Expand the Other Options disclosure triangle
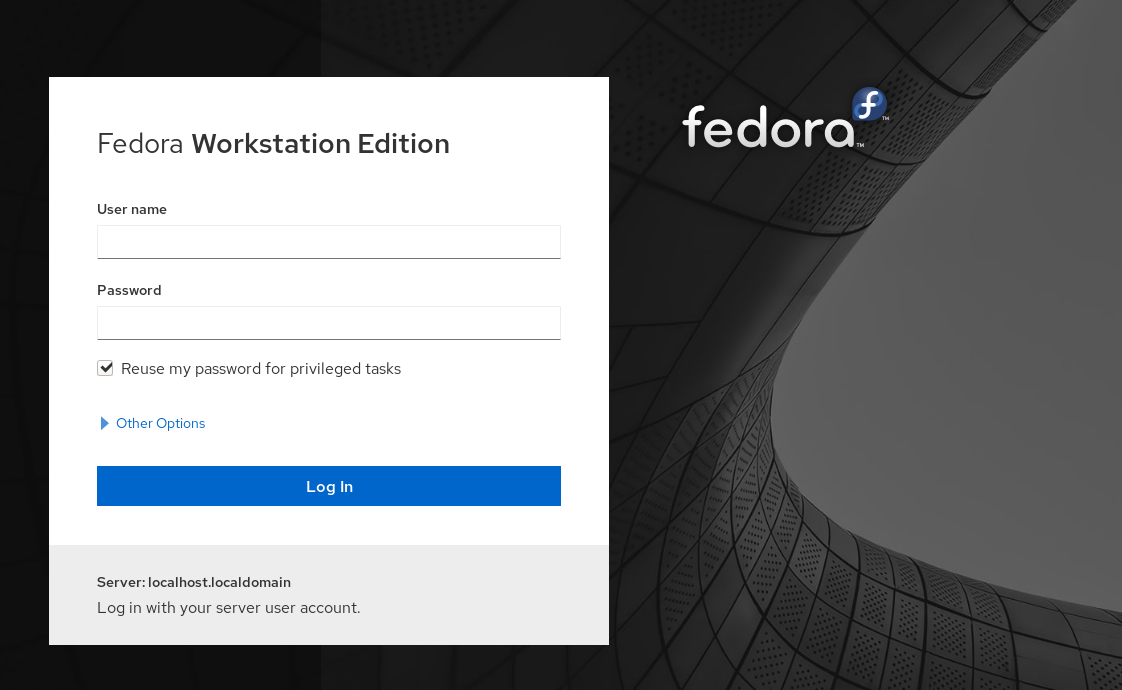This screenshot has height=690, width=1122. click(x=105, y=423)
